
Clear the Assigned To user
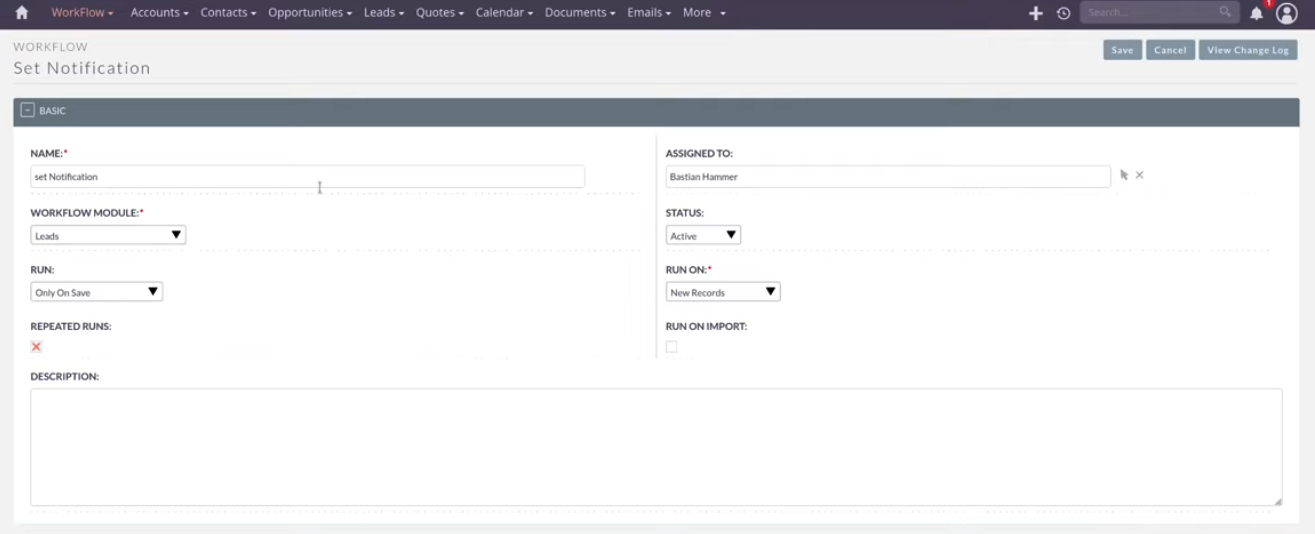pyautogui.click(x=1139, y=175)
